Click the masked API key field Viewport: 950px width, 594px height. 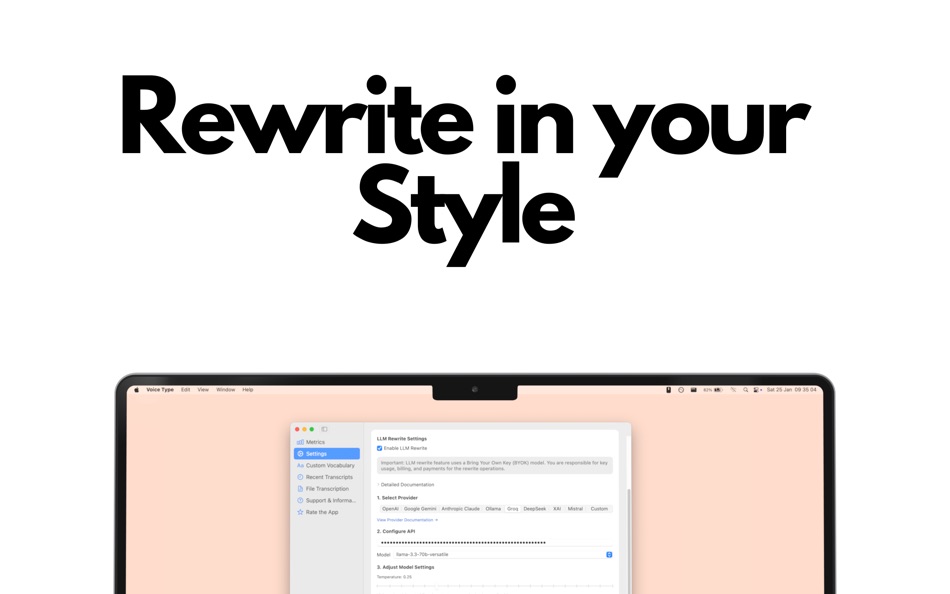coord(494,543)
